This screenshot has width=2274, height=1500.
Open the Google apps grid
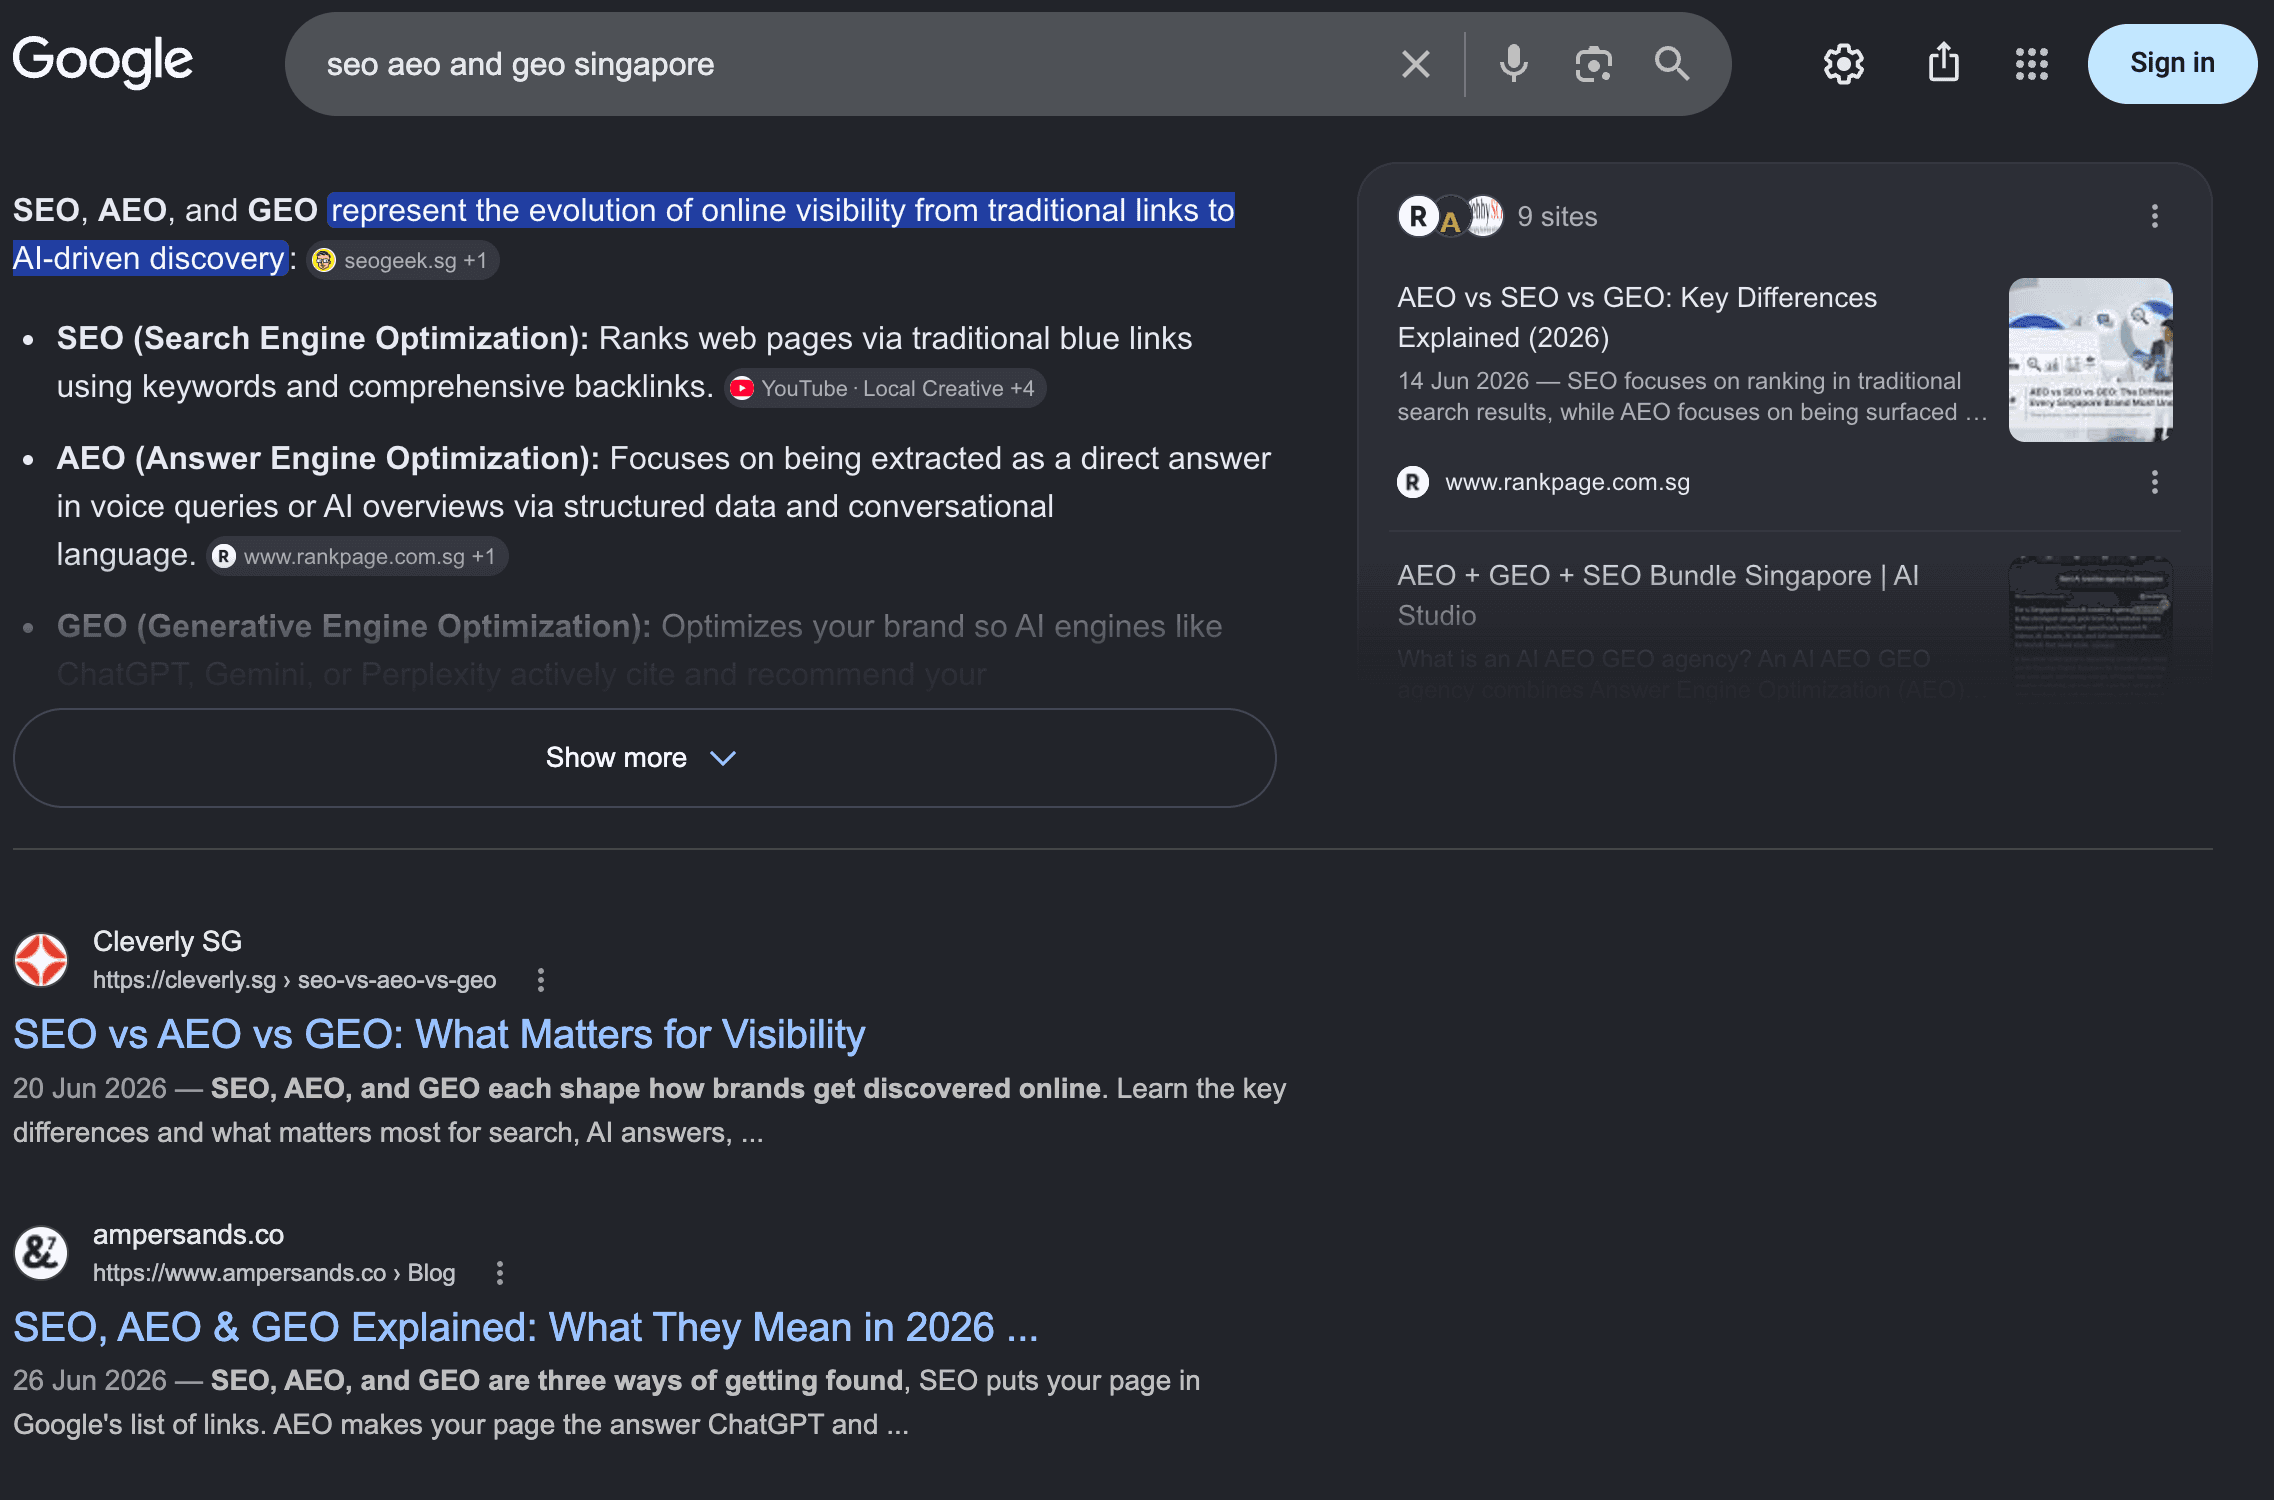[x=2031, y=64]
